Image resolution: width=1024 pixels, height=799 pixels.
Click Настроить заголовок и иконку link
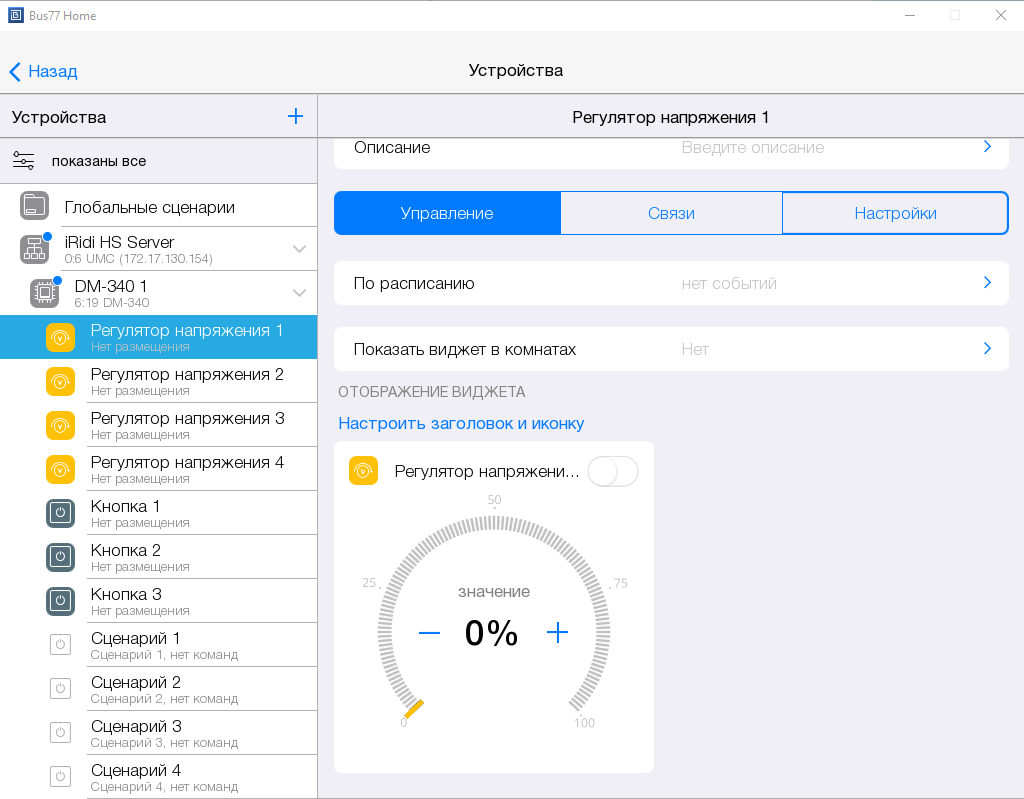pos(461,423)
